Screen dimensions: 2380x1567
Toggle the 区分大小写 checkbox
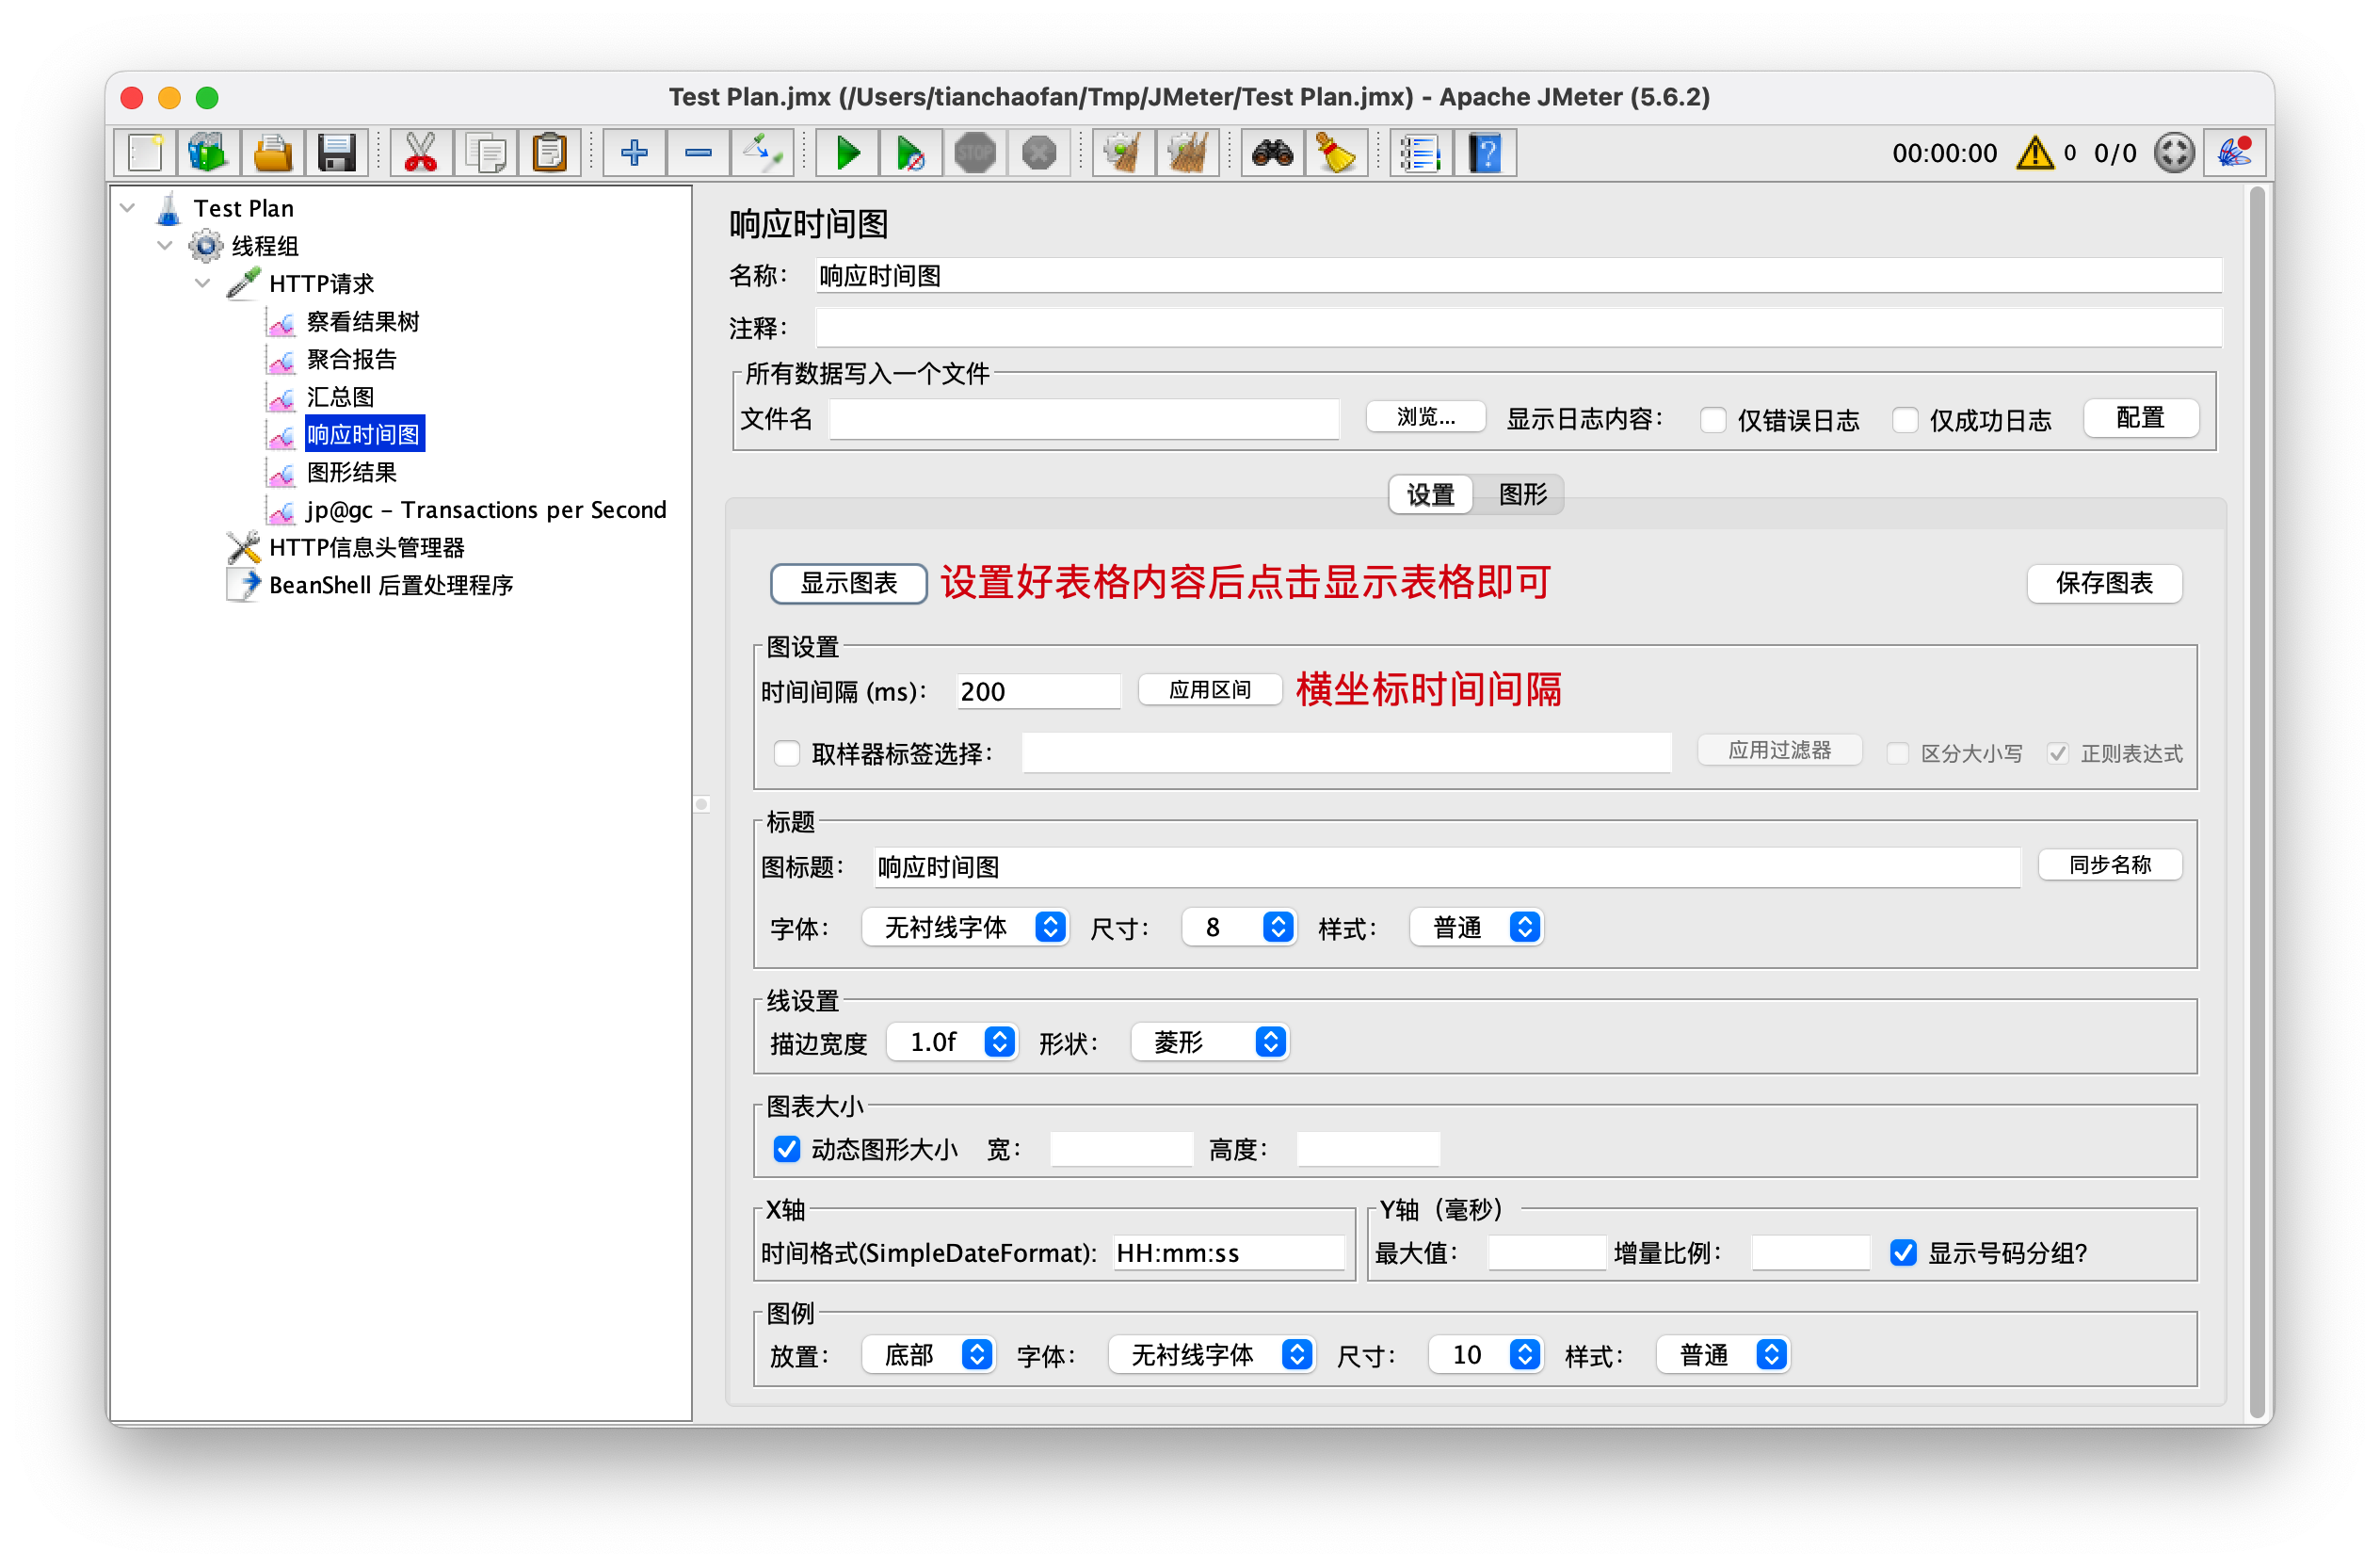click(1897, 753)
